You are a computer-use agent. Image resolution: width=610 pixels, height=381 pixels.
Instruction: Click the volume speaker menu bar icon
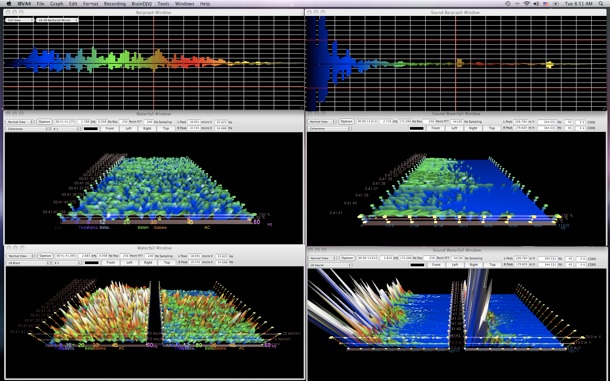(x=536, y=4)
